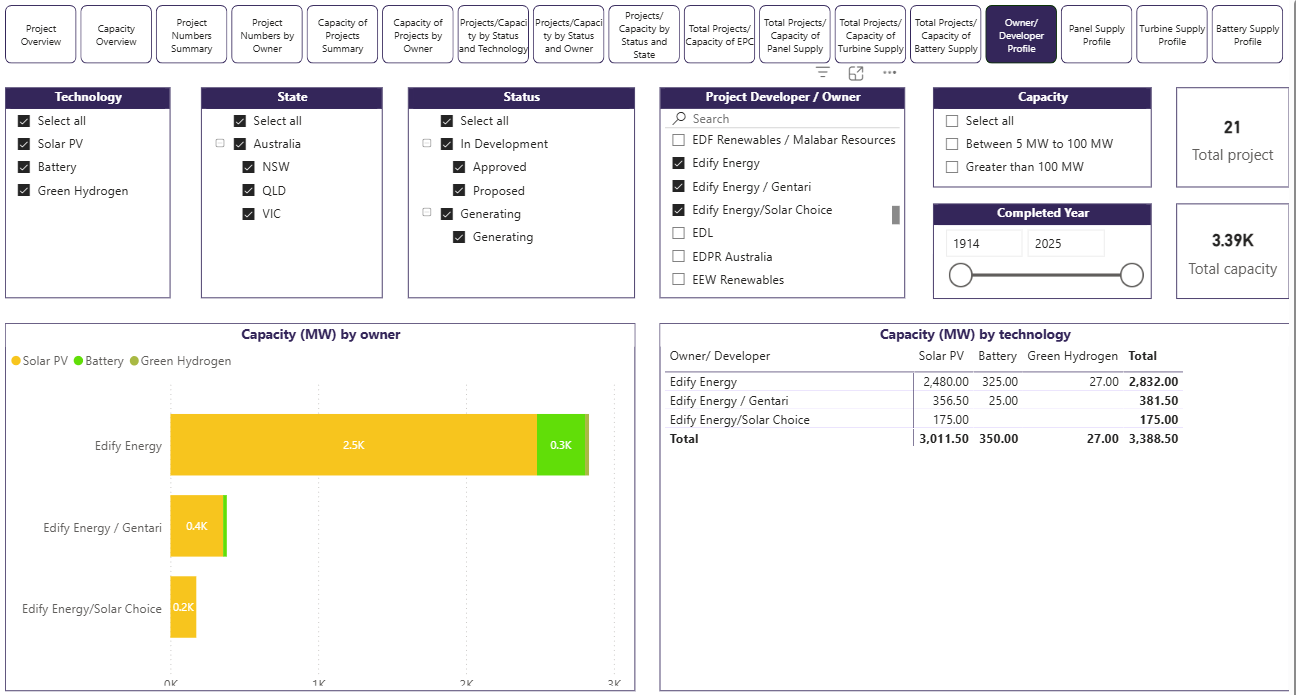Go to Project Numbers by Owner page
The image size is (1296, 695).
coord(267,35)
